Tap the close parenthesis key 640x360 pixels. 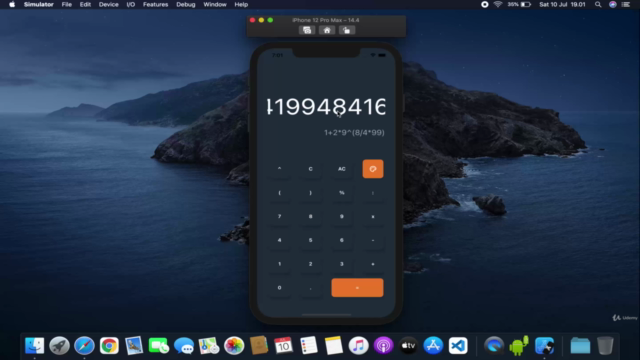point(310,193)
